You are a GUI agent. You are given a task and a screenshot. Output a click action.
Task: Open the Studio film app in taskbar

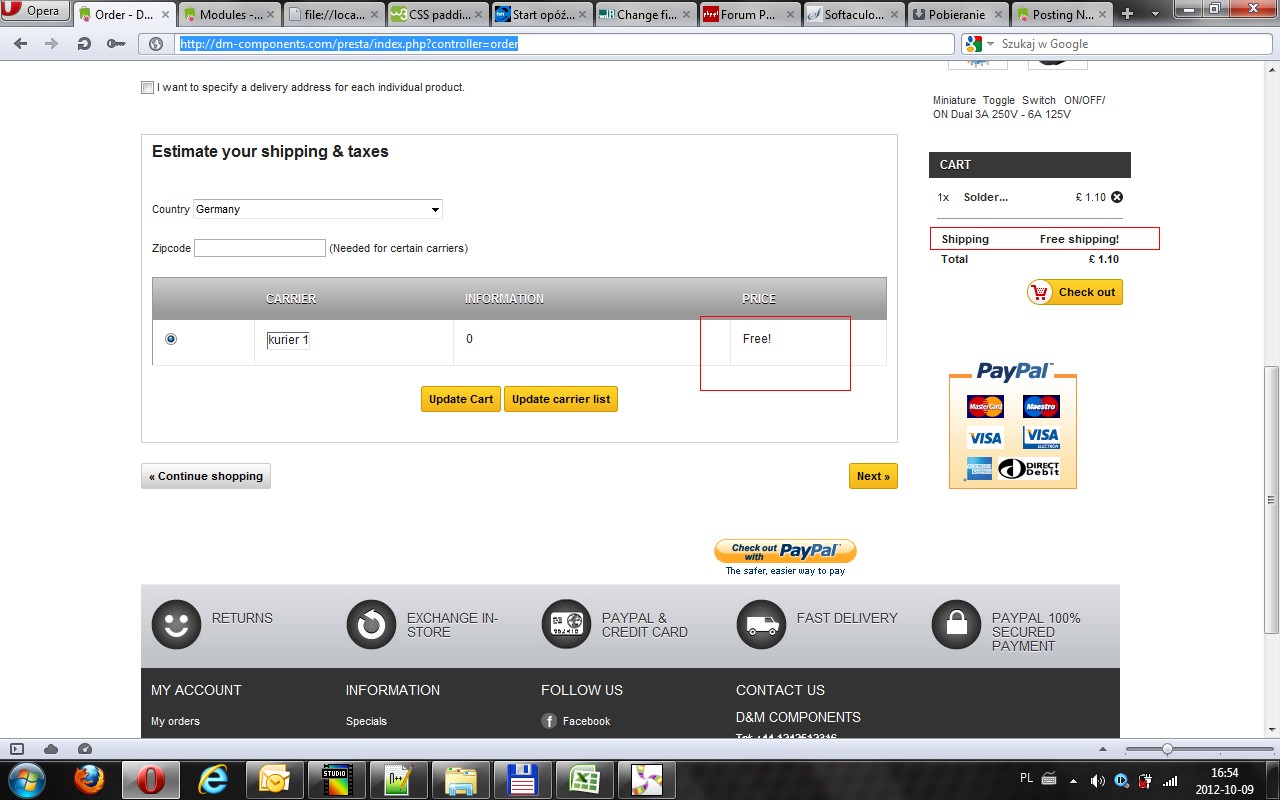(x=336, y=779)
